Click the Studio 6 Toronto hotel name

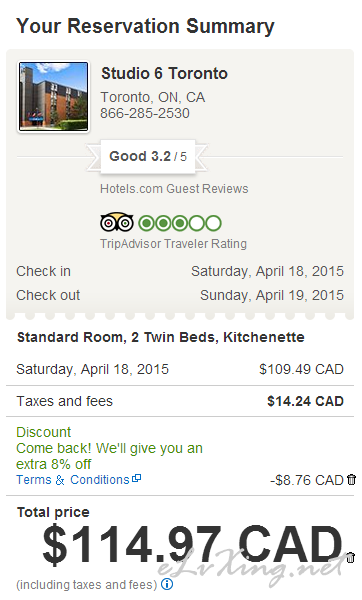tap(164, 73)
